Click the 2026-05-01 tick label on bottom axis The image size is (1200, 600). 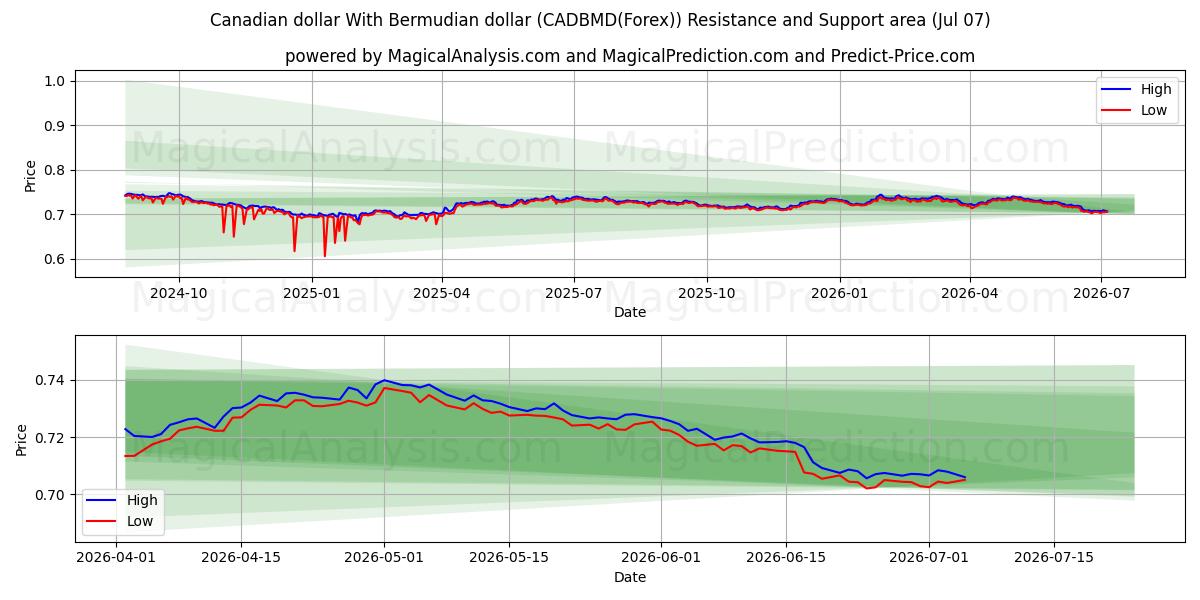[x=384, y=560]
